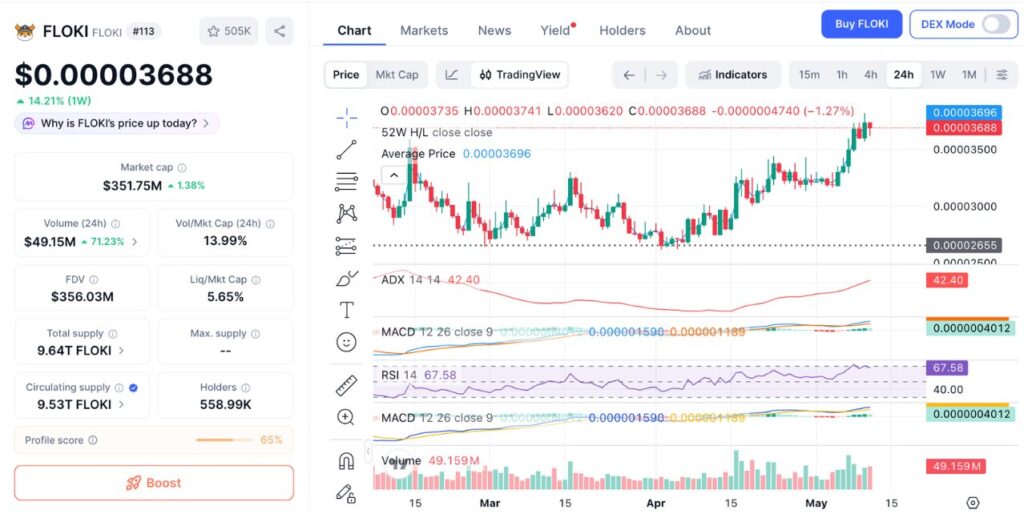Expand Volume (24h) details arrow
This screenshot has width=1024, height=526.
pos(135,242)
